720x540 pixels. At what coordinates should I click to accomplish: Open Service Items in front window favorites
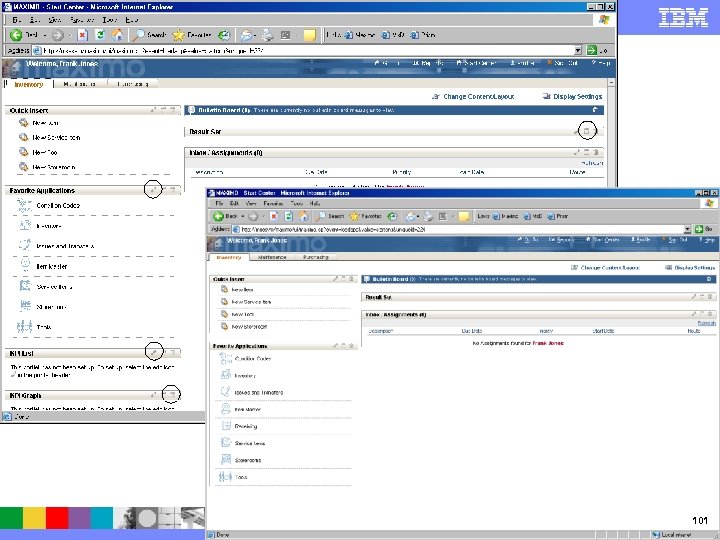(x=250, y=443)
